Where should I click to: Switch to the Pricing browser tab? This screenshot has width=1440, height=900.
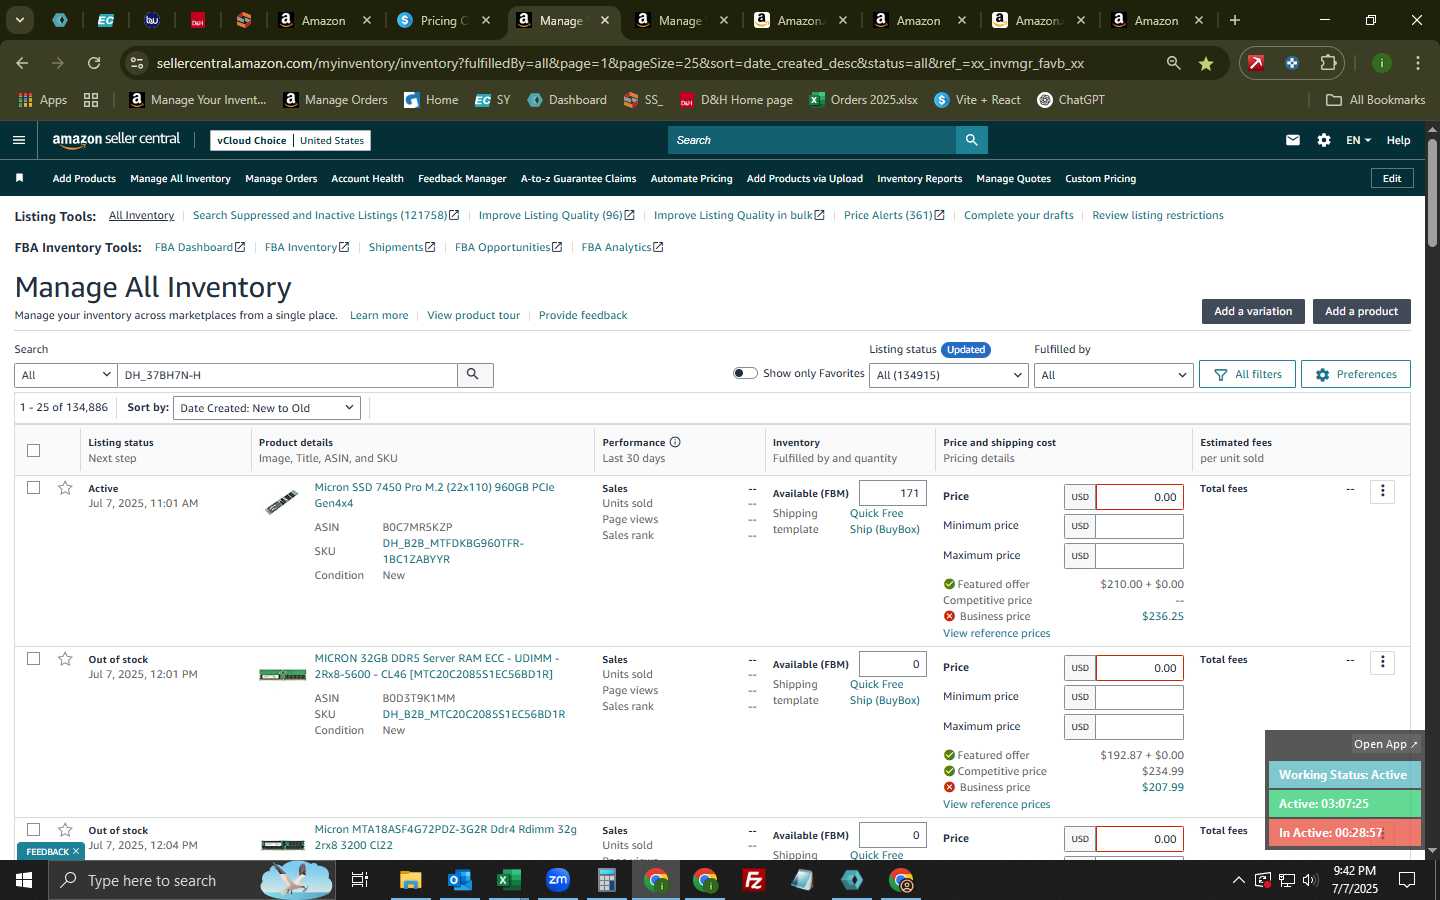[442, 20]
